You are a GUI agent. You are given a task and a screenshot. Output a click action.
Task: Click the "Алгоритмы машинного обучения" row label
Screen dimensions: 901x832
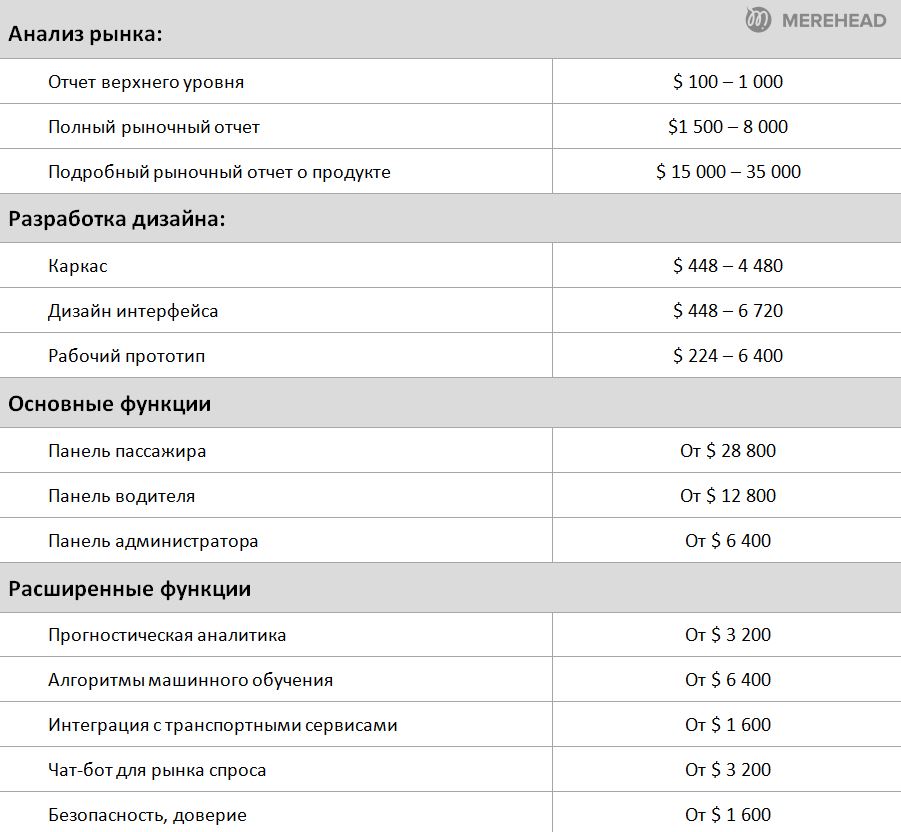coord(190,680)
